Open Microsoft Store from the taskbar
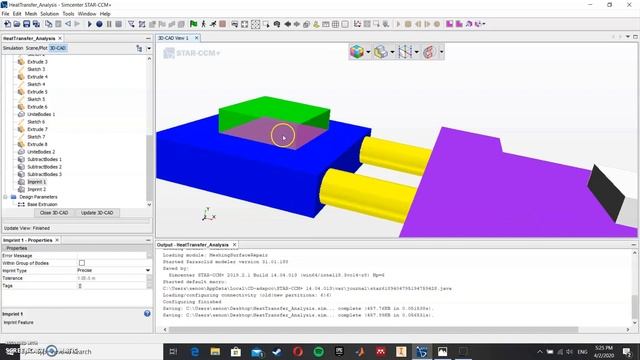The width and height of the screenshot is (640, 360). (236, 351)
